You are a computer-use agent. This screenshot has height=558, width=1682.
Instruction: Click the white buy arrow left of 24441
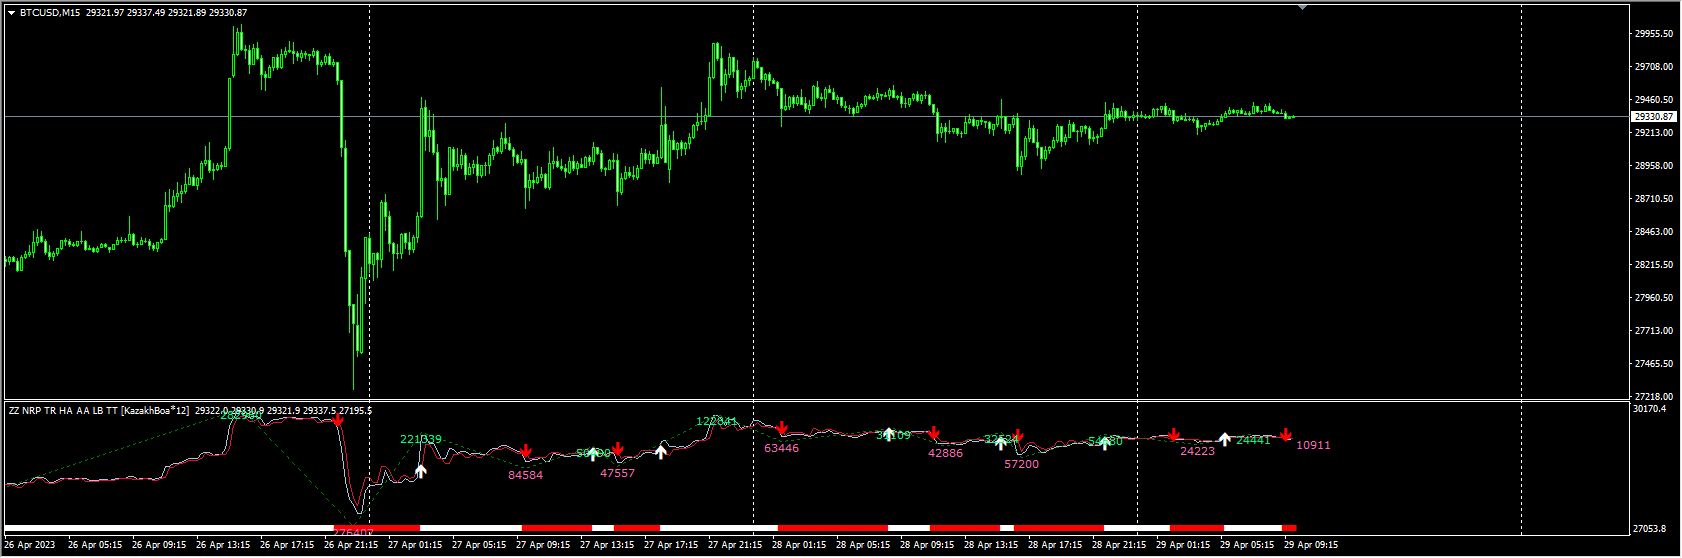[1224, 439]
